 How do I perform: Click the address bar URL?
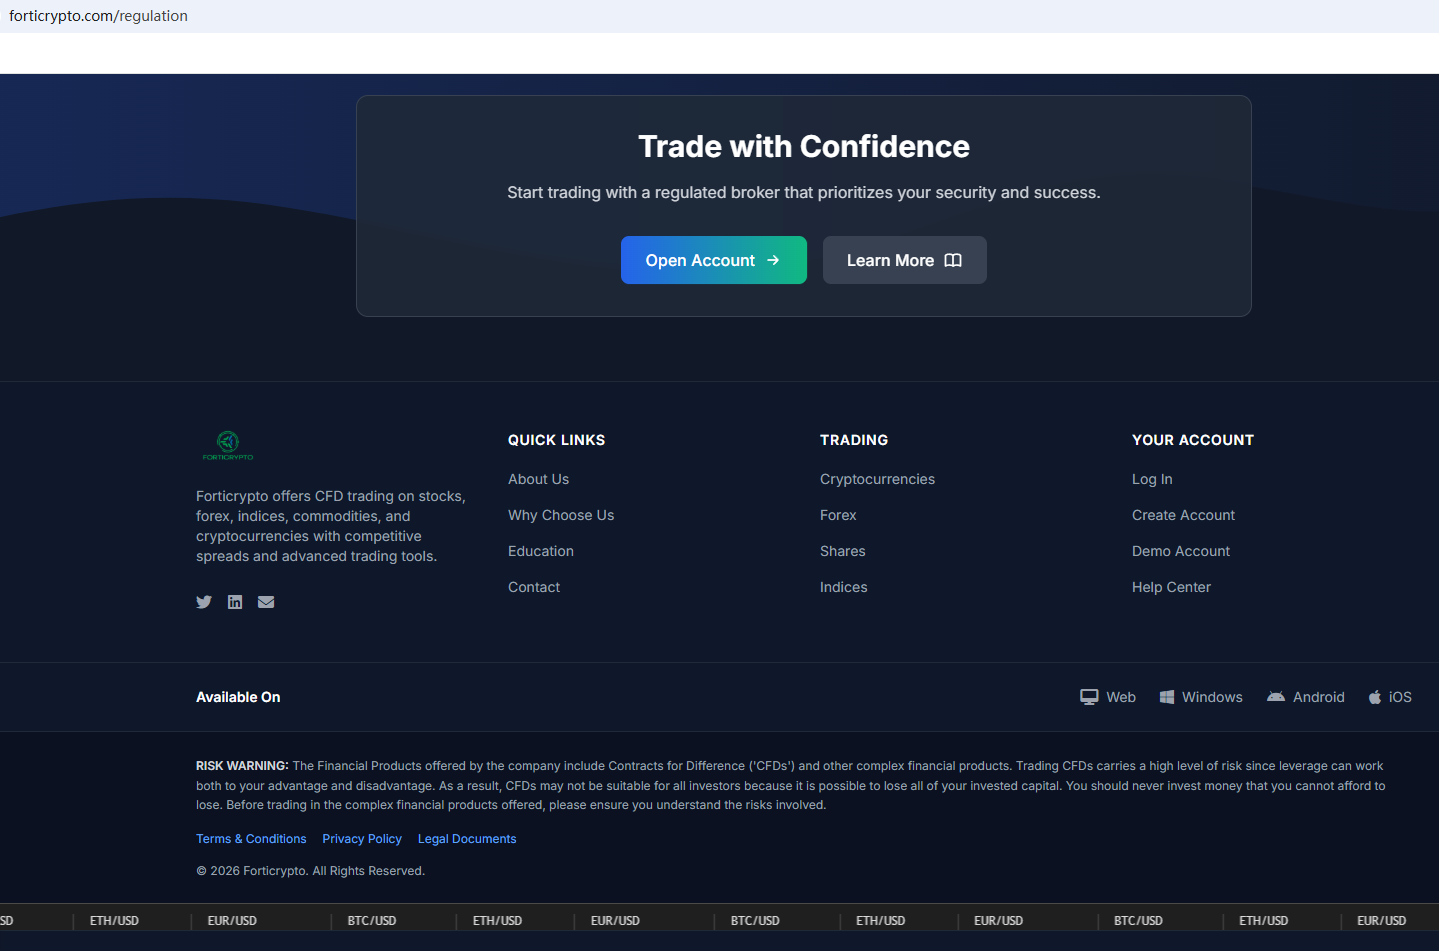(x=98, y=16)
